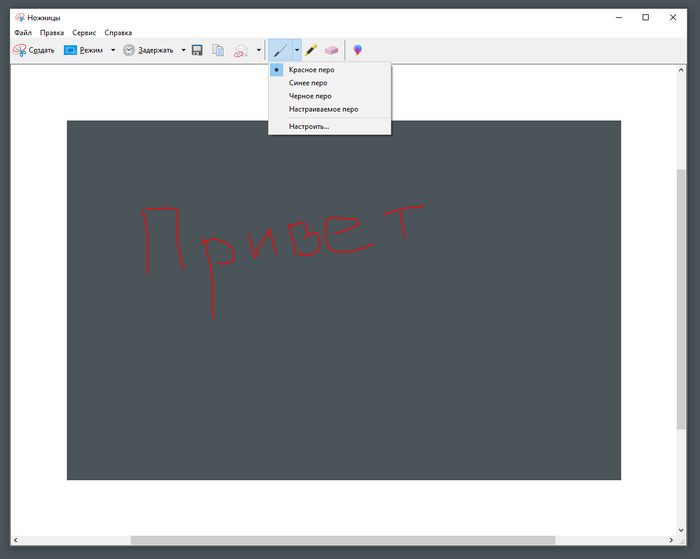Click the vertical scrollbar down arrow
This screenshot has width=700, height=559.
681,530
